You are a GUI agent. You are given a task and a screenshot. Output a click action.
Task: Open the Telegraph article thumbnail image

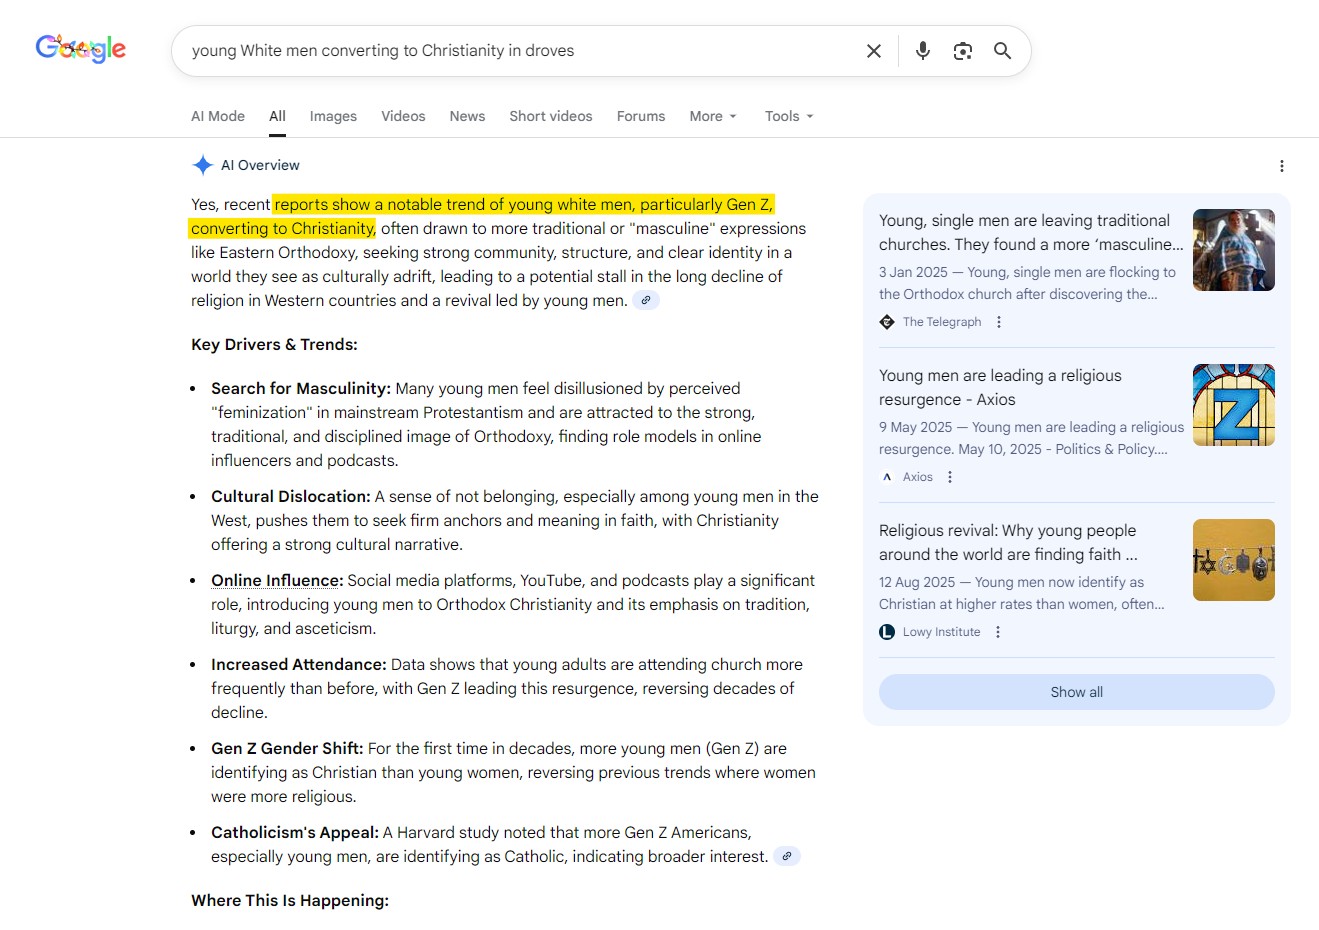coord(1234,250)
